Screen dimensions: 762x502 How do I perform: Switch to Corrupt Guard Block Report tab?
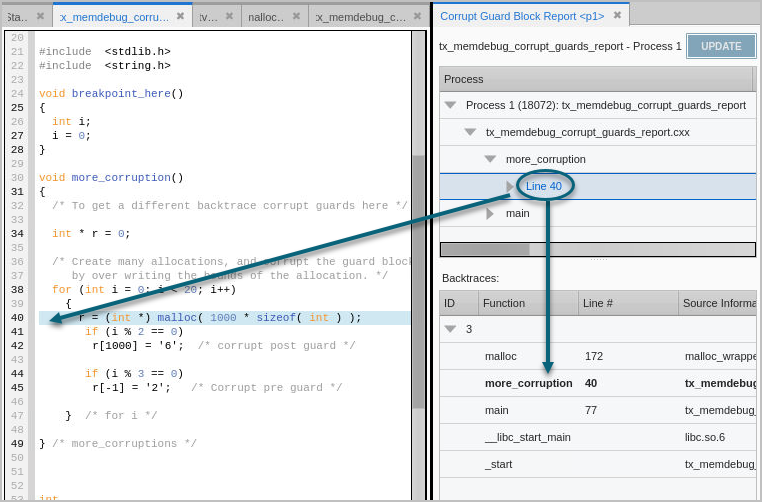(x=522, y=16)
